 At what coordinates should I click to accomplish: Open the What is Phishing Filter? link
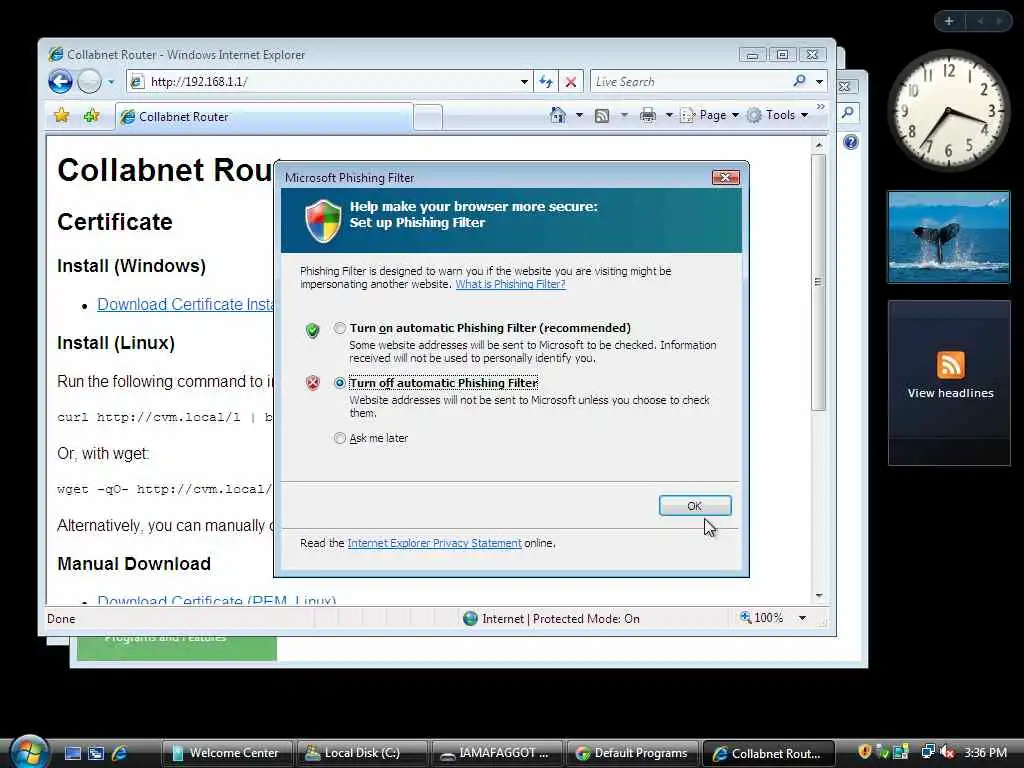[510, 284]
